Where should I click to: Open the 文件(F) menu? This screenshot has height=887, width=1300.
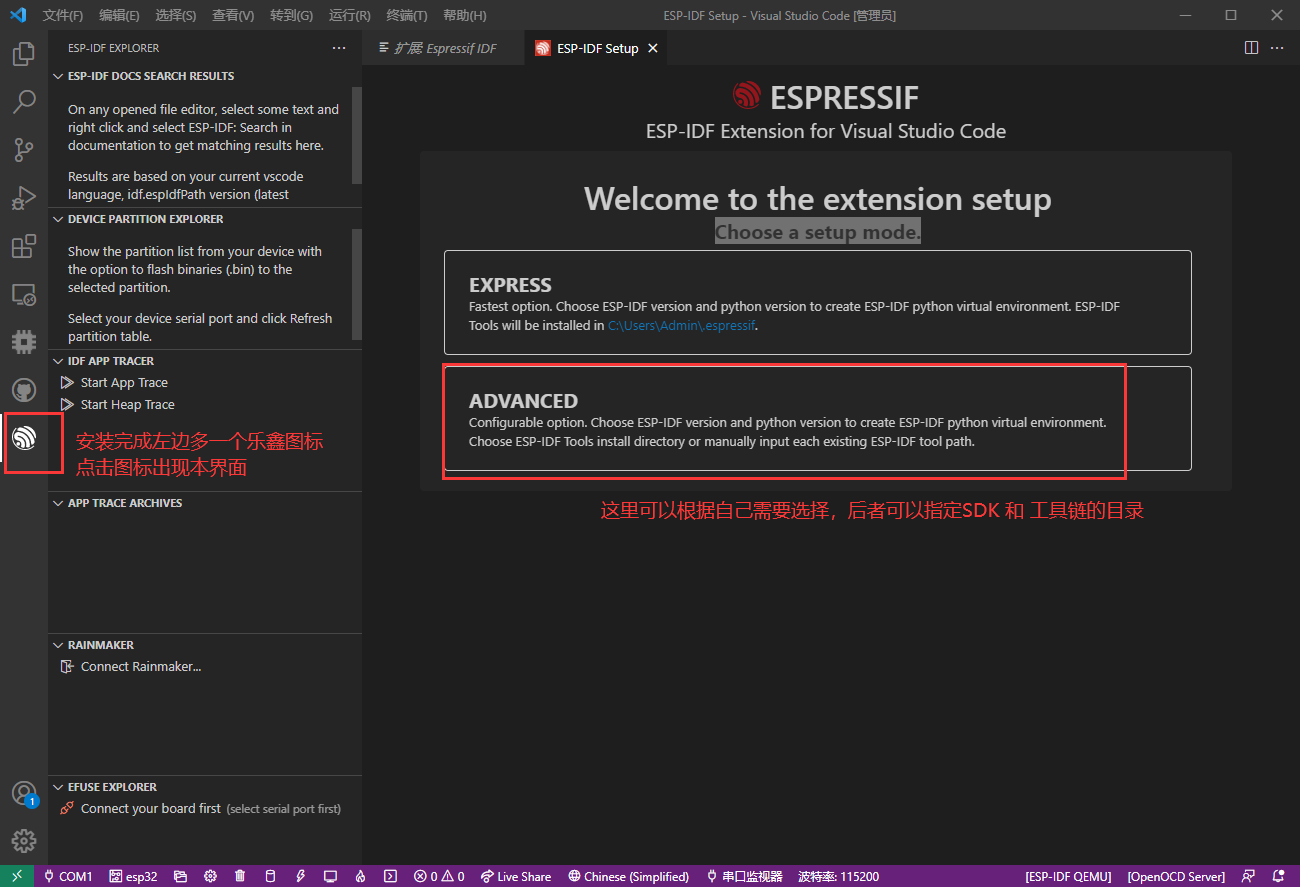pos(63,15)
